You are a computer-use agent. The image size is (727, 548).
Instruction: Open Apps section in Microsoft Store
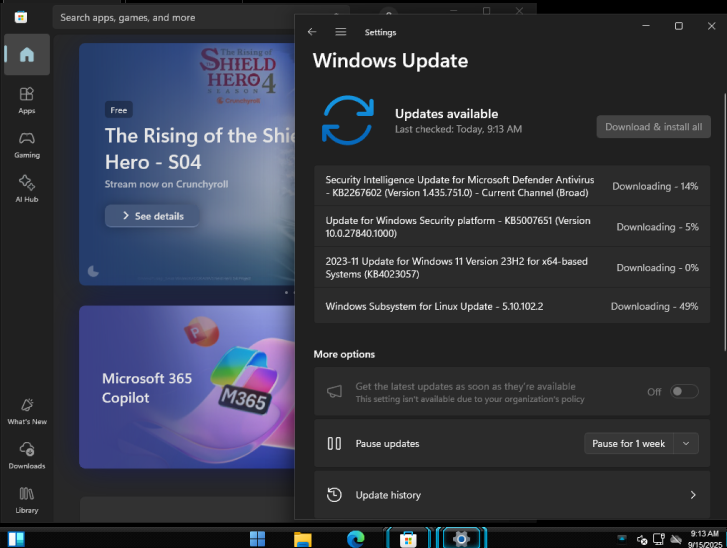[x=27, y=100]
